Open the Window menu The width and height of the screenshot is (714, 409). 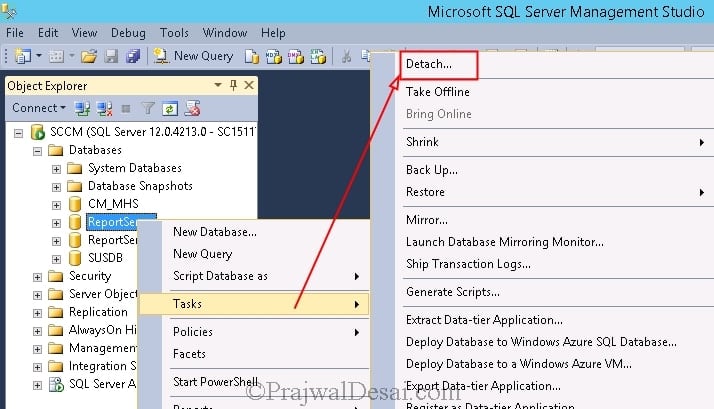pyautogui.click(x=224, y=33)
